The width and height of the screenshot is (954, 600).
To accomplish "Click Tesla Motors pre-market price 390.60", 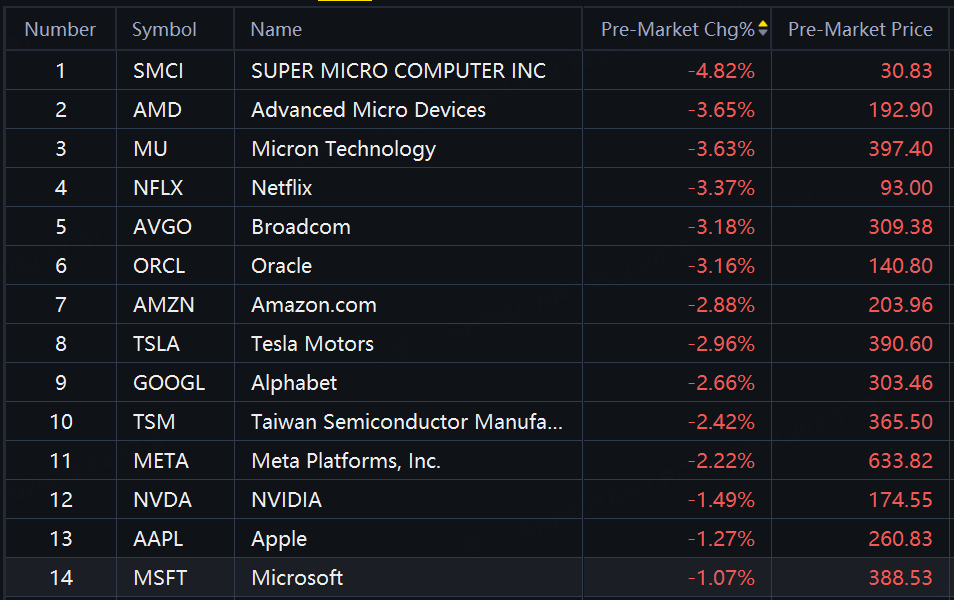I will (x=900, y=344).
